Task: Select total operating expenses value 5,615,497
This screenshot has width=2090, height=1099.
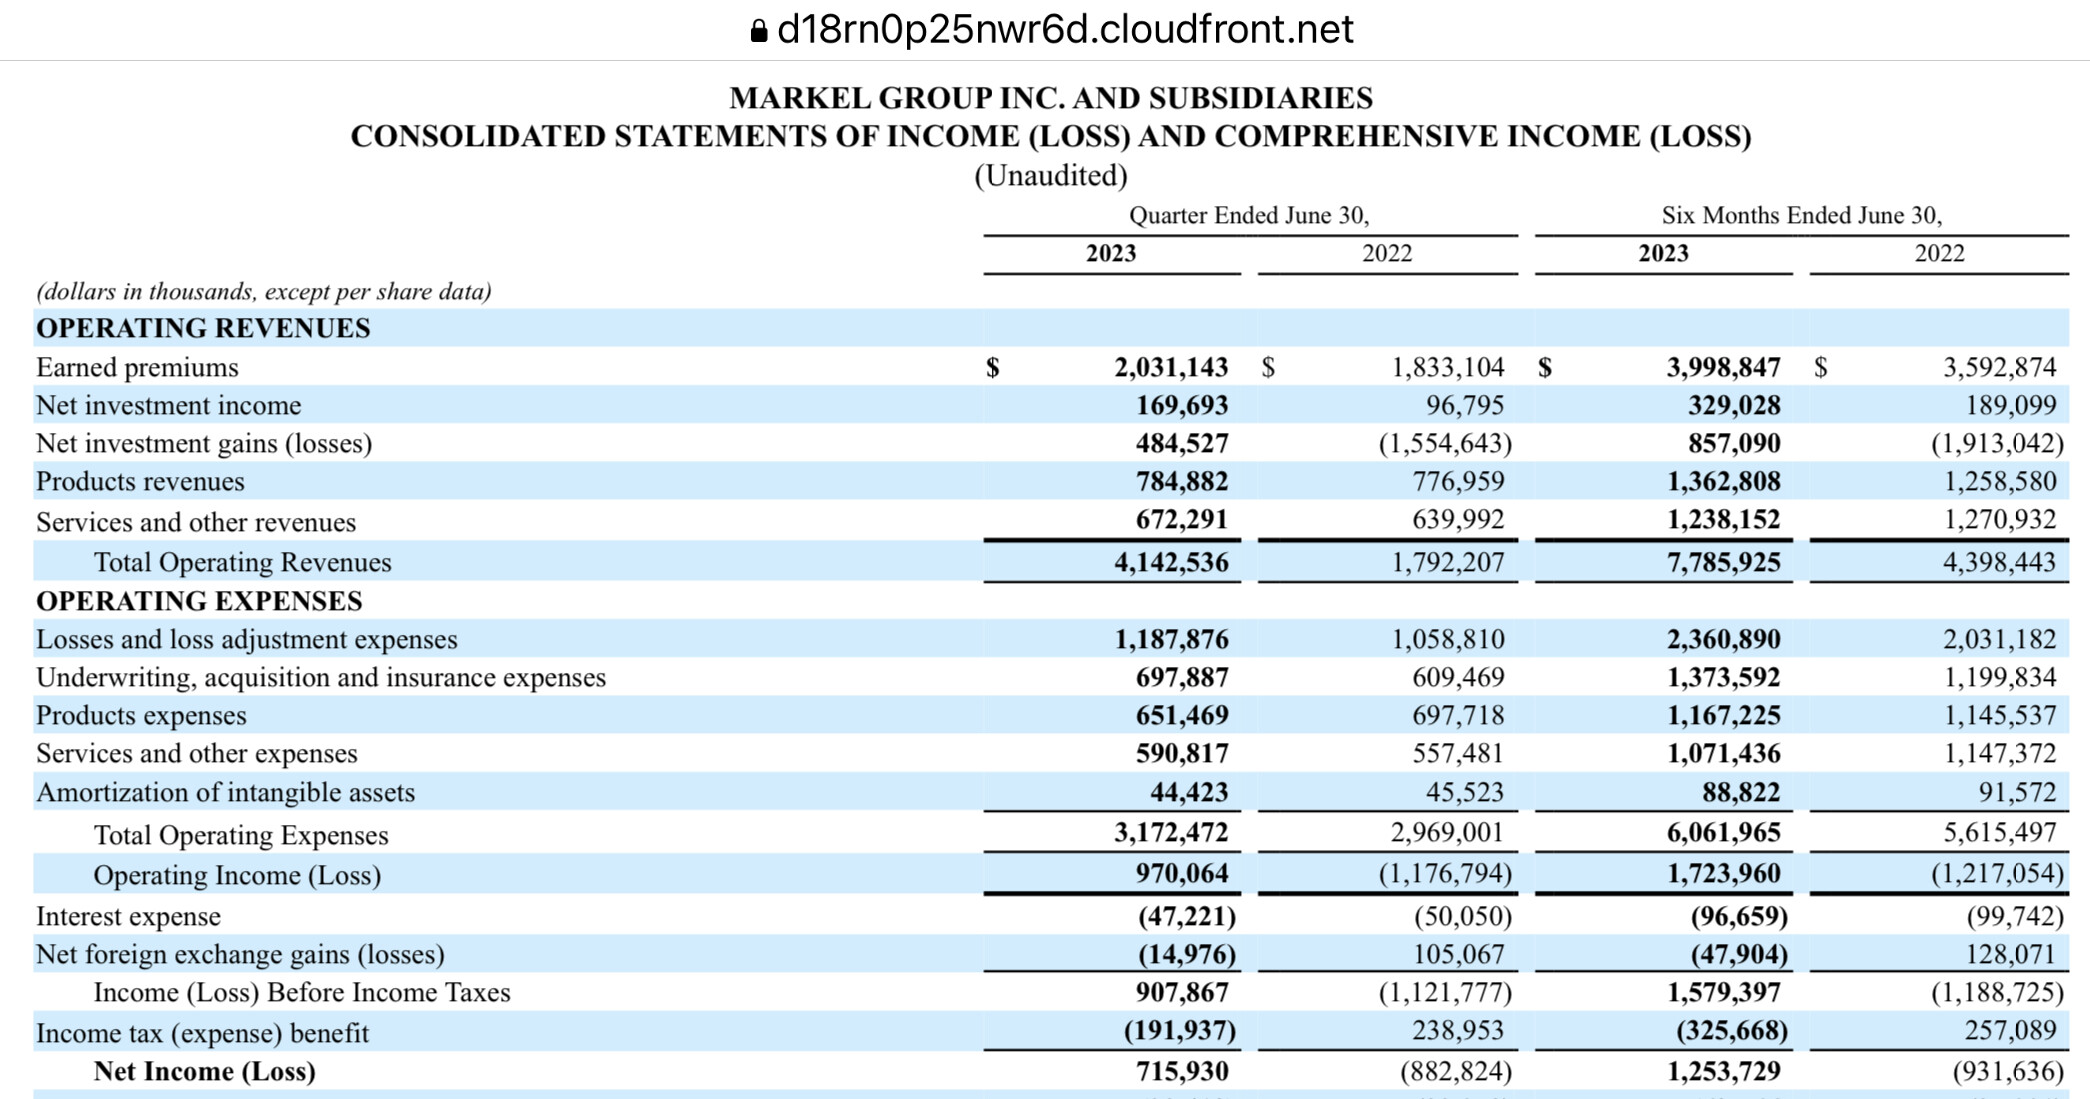Action: pyautogui.click(x=2000, y=833)
